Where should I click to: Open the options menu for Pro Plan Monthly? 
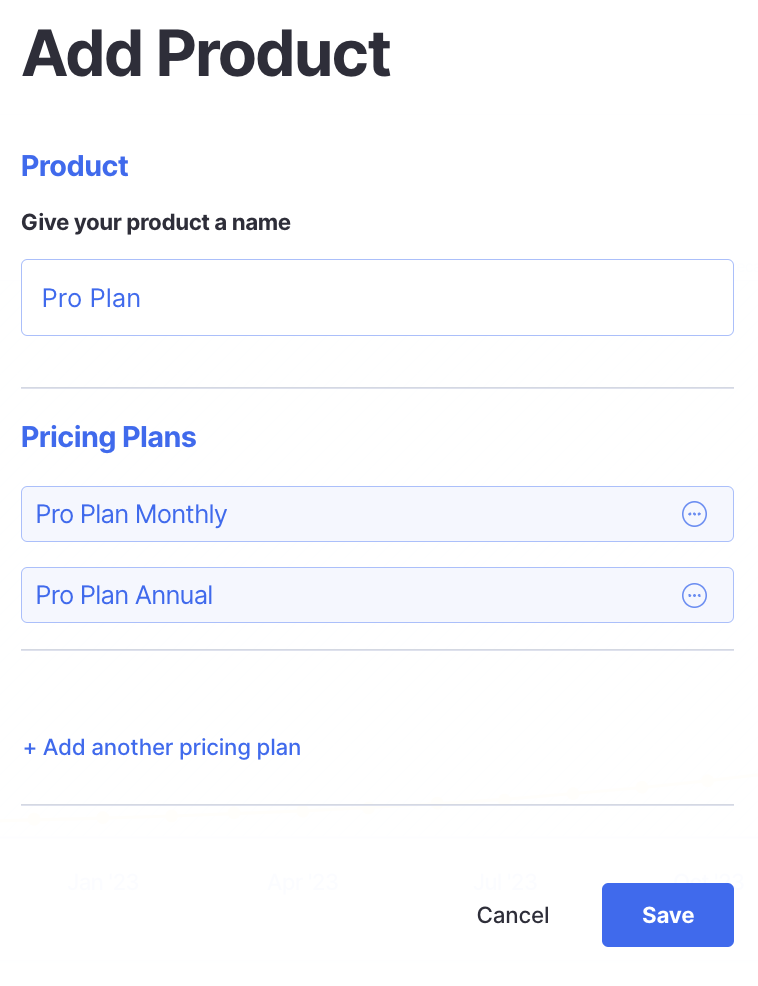pyautogui.click(x=694, y=514)
